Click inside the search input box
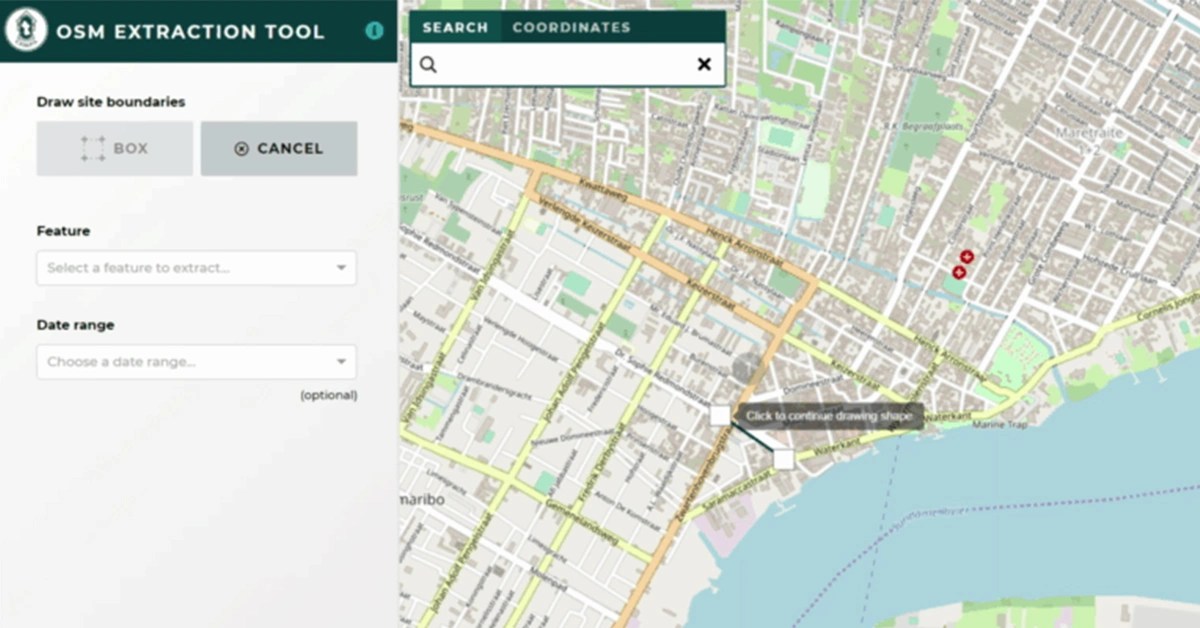The image size is (1200, 628). click(x=560, y=63)
